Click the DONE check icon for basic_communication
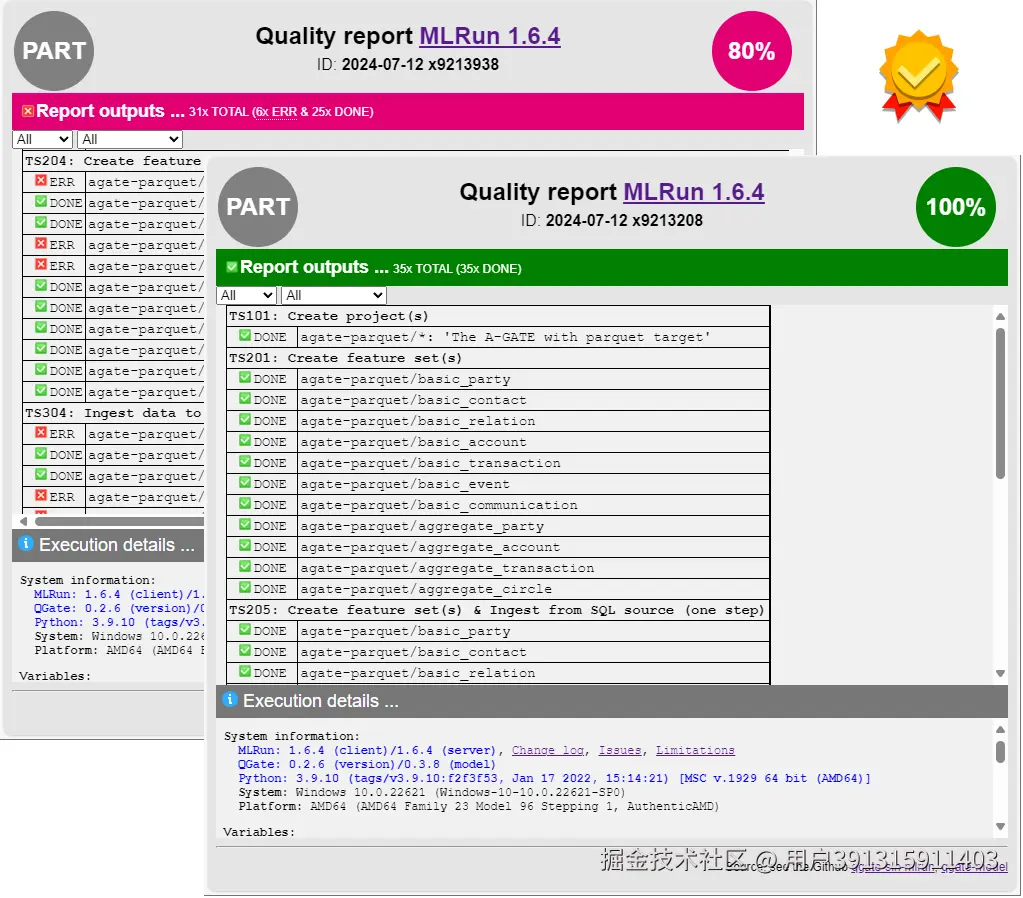This screenshot has height=898, width=1023. (x=245, y=504)
